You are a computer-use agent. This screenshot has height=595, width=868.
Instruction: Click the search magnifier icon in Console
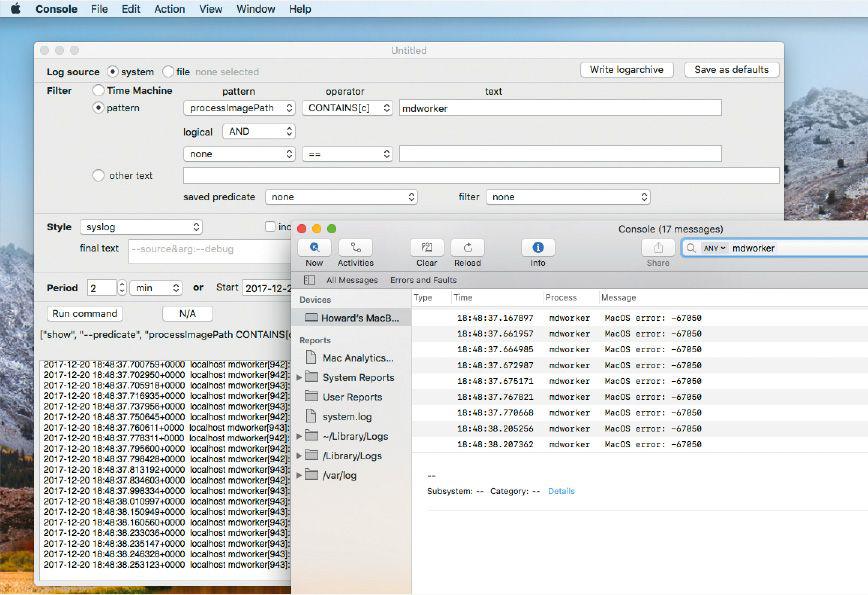(691, 248)
